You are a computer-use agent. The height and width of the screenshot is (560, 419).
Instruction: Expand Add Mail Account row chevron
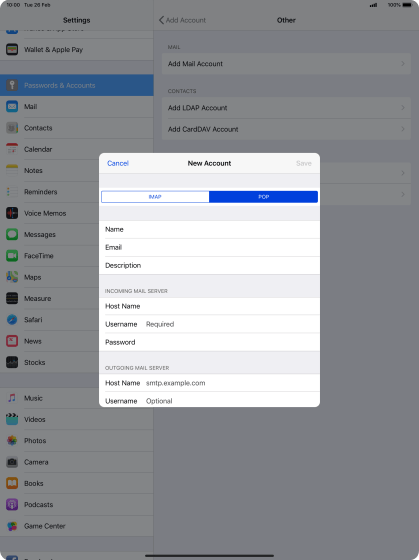[403, 64]
